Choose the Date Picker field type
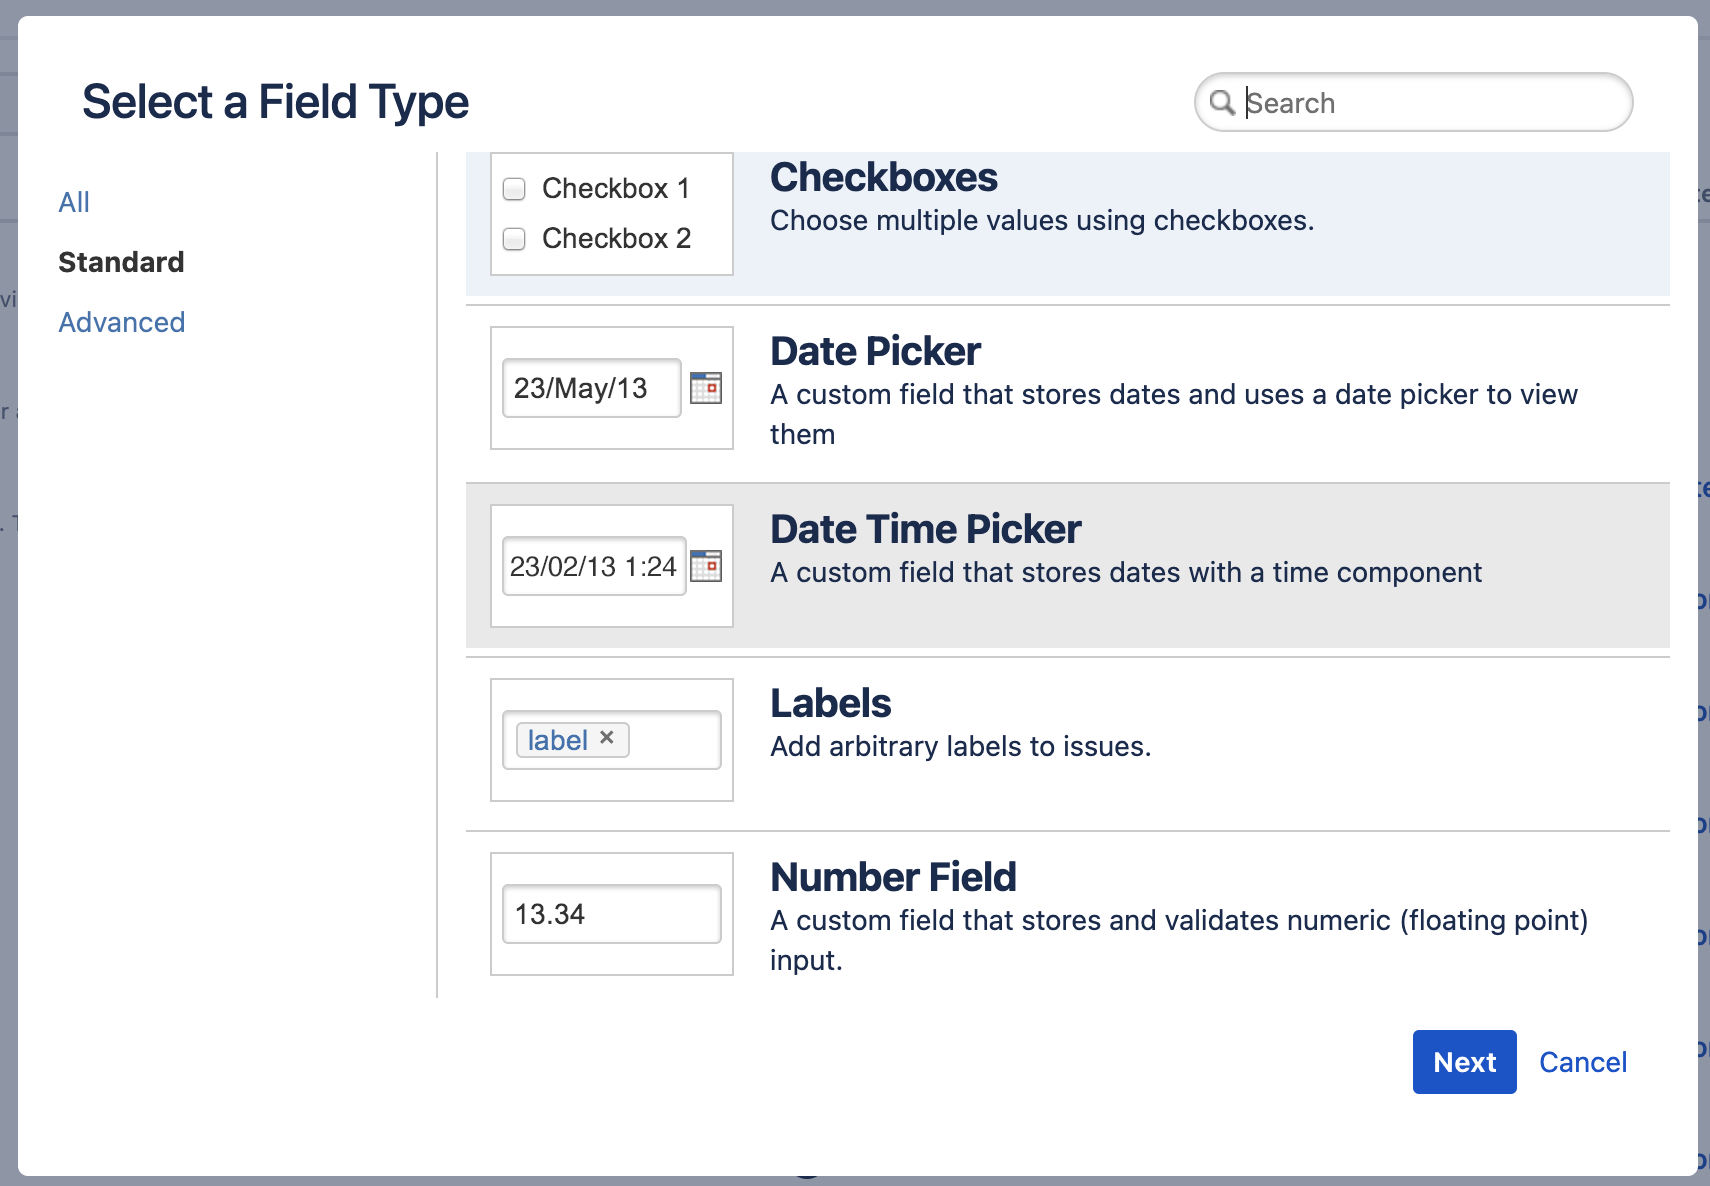The image size is (1710, 1186). (1068, 392)
